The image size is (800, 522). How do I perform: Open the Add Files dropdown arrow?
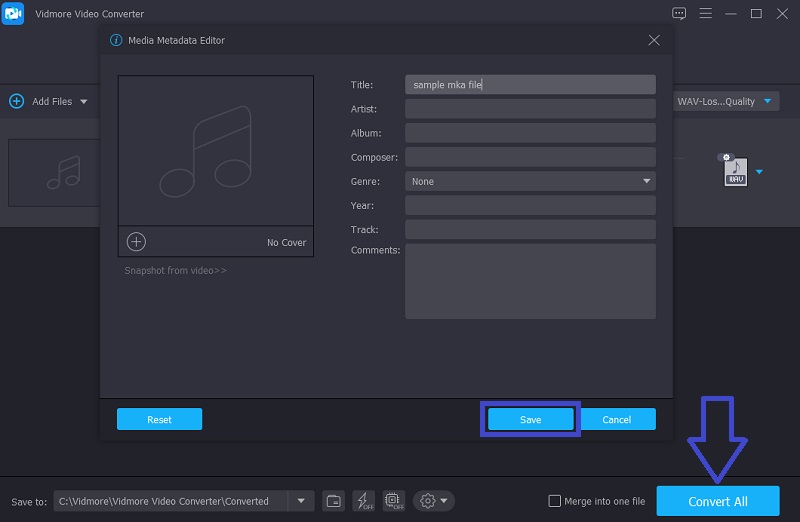[x=84, y=102]
